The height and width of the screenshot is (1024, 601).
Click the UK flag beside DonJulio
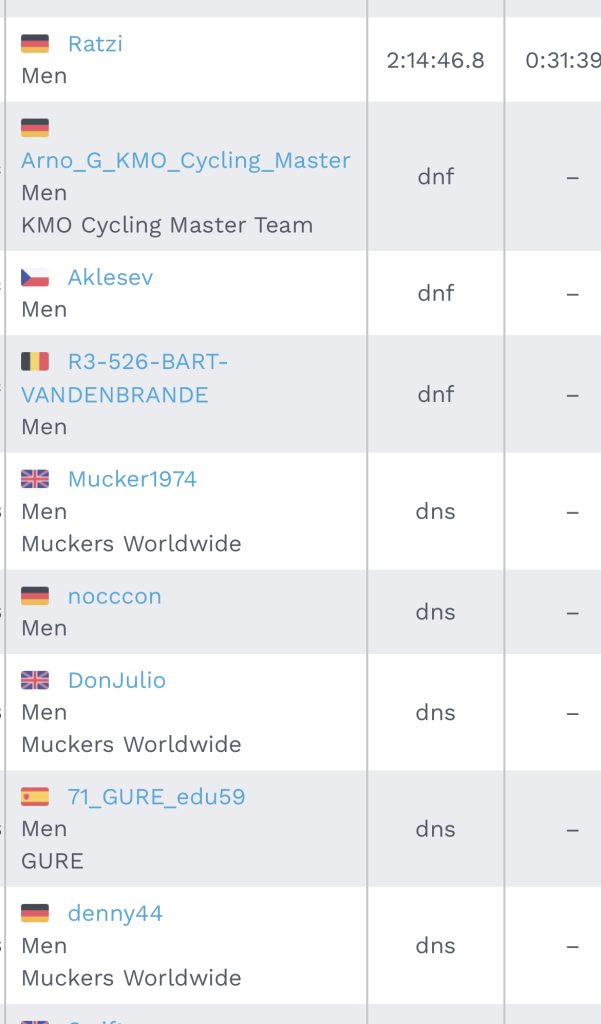pyautogui.click(x=35, y=680)
